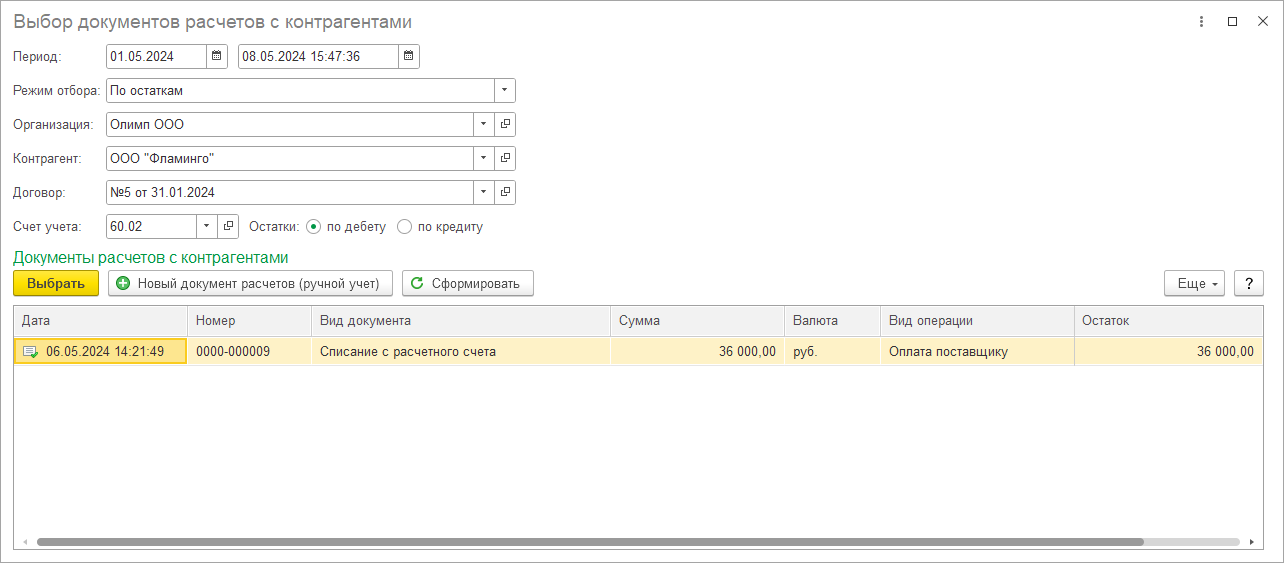The height and width of the screenshot is (563, 1284).
Task: Select the cell 'Списание с расчетного счета'
Action: pos(461,352)
